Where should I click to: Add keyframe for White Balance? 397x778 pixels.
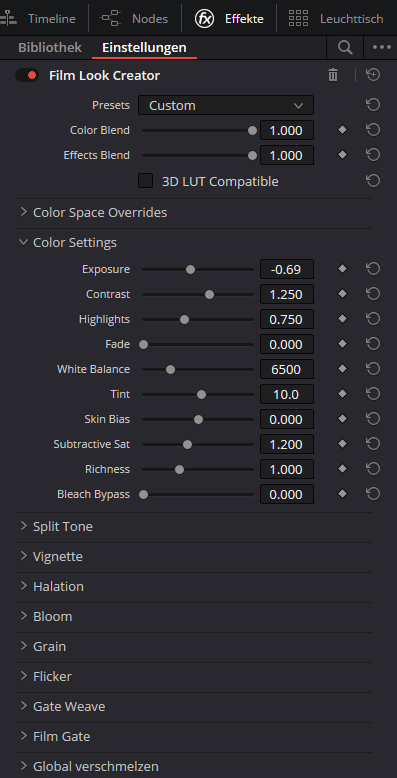point(342,369)
